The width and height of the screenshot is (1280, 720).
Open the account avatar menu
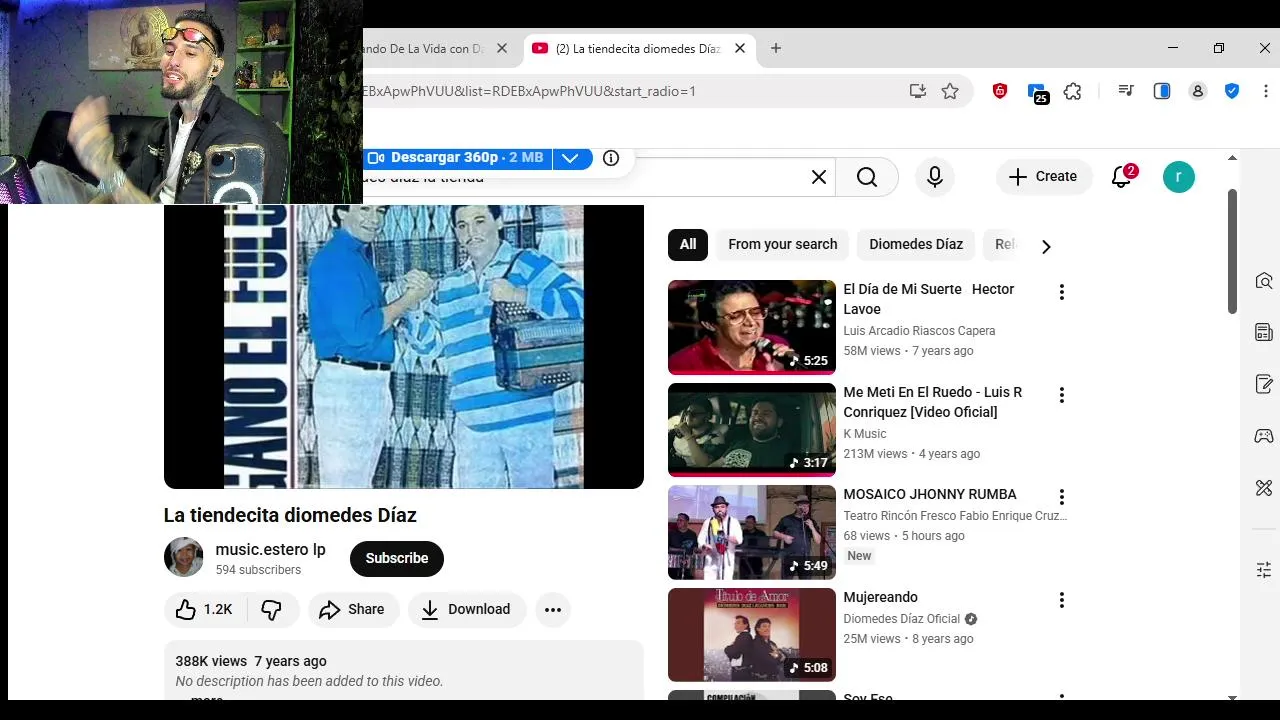pyautogui.click(x=1178, y=177)
